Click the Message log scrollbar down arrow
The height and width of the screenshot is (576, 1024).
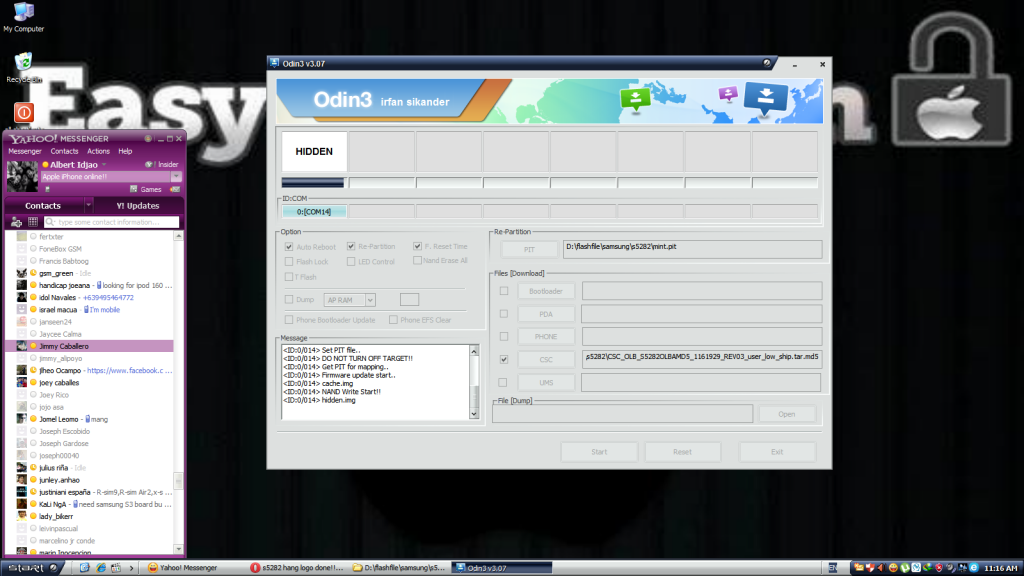tap(474, 414)
